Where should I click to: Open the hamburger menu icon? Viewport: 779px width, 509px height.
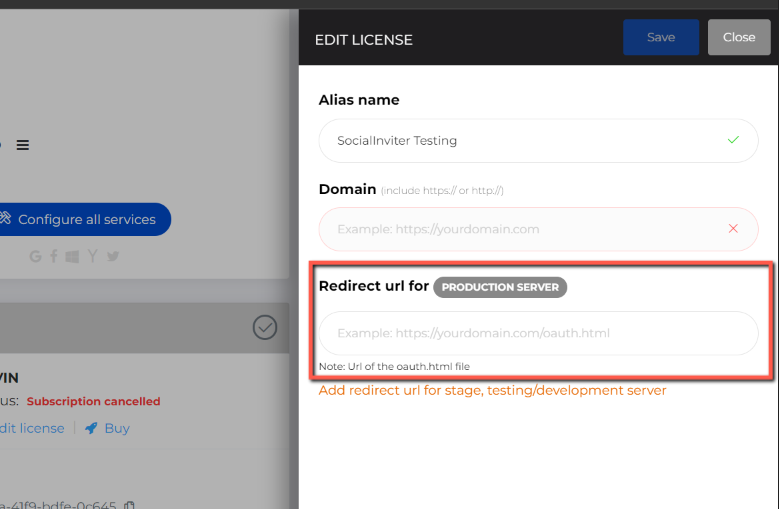22,145
